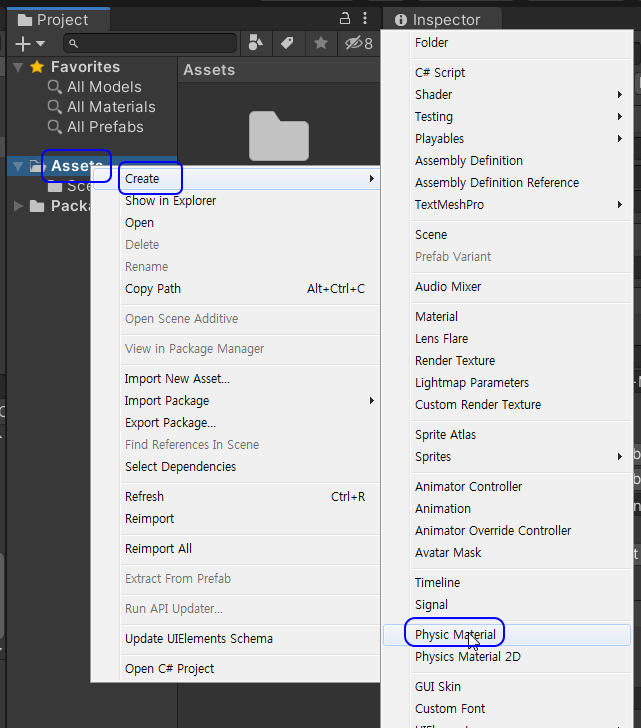The height and width of the screenshot is (728, 641).
Task: Expand the Packages folder triangle
Action: tap(18, 206)
